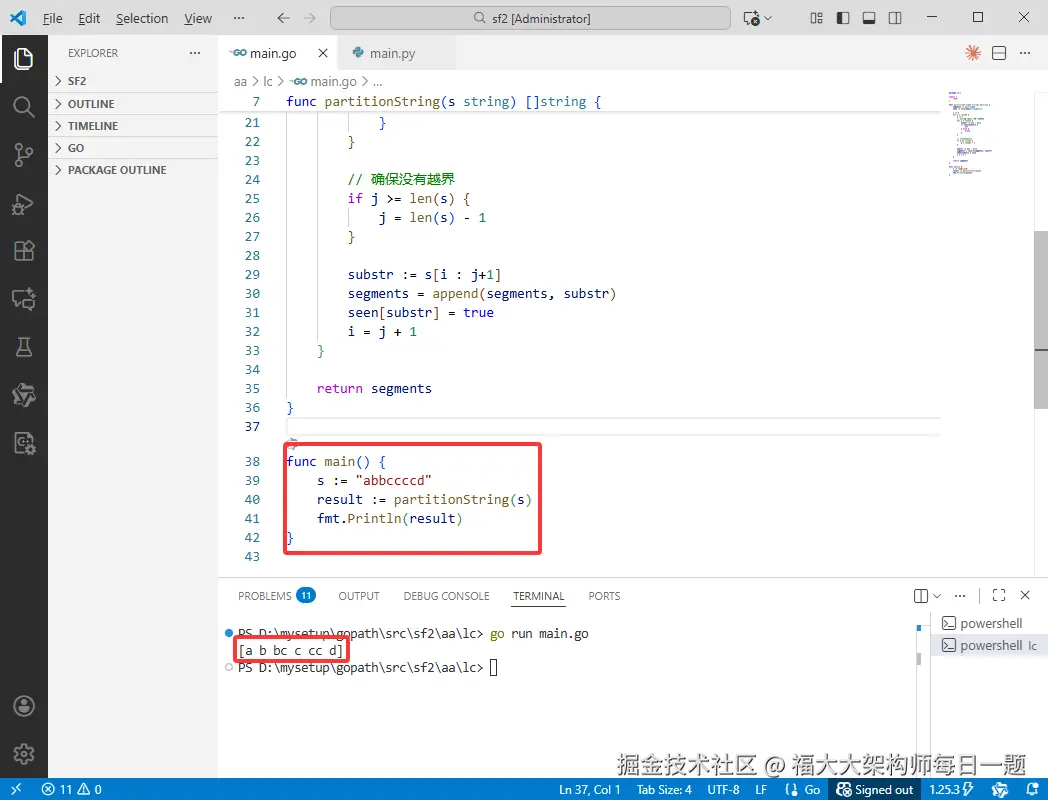The height and width of the screenshot is (800, 1048).
Task: Expand the TIMELINE section
Action: coord(134,126)
